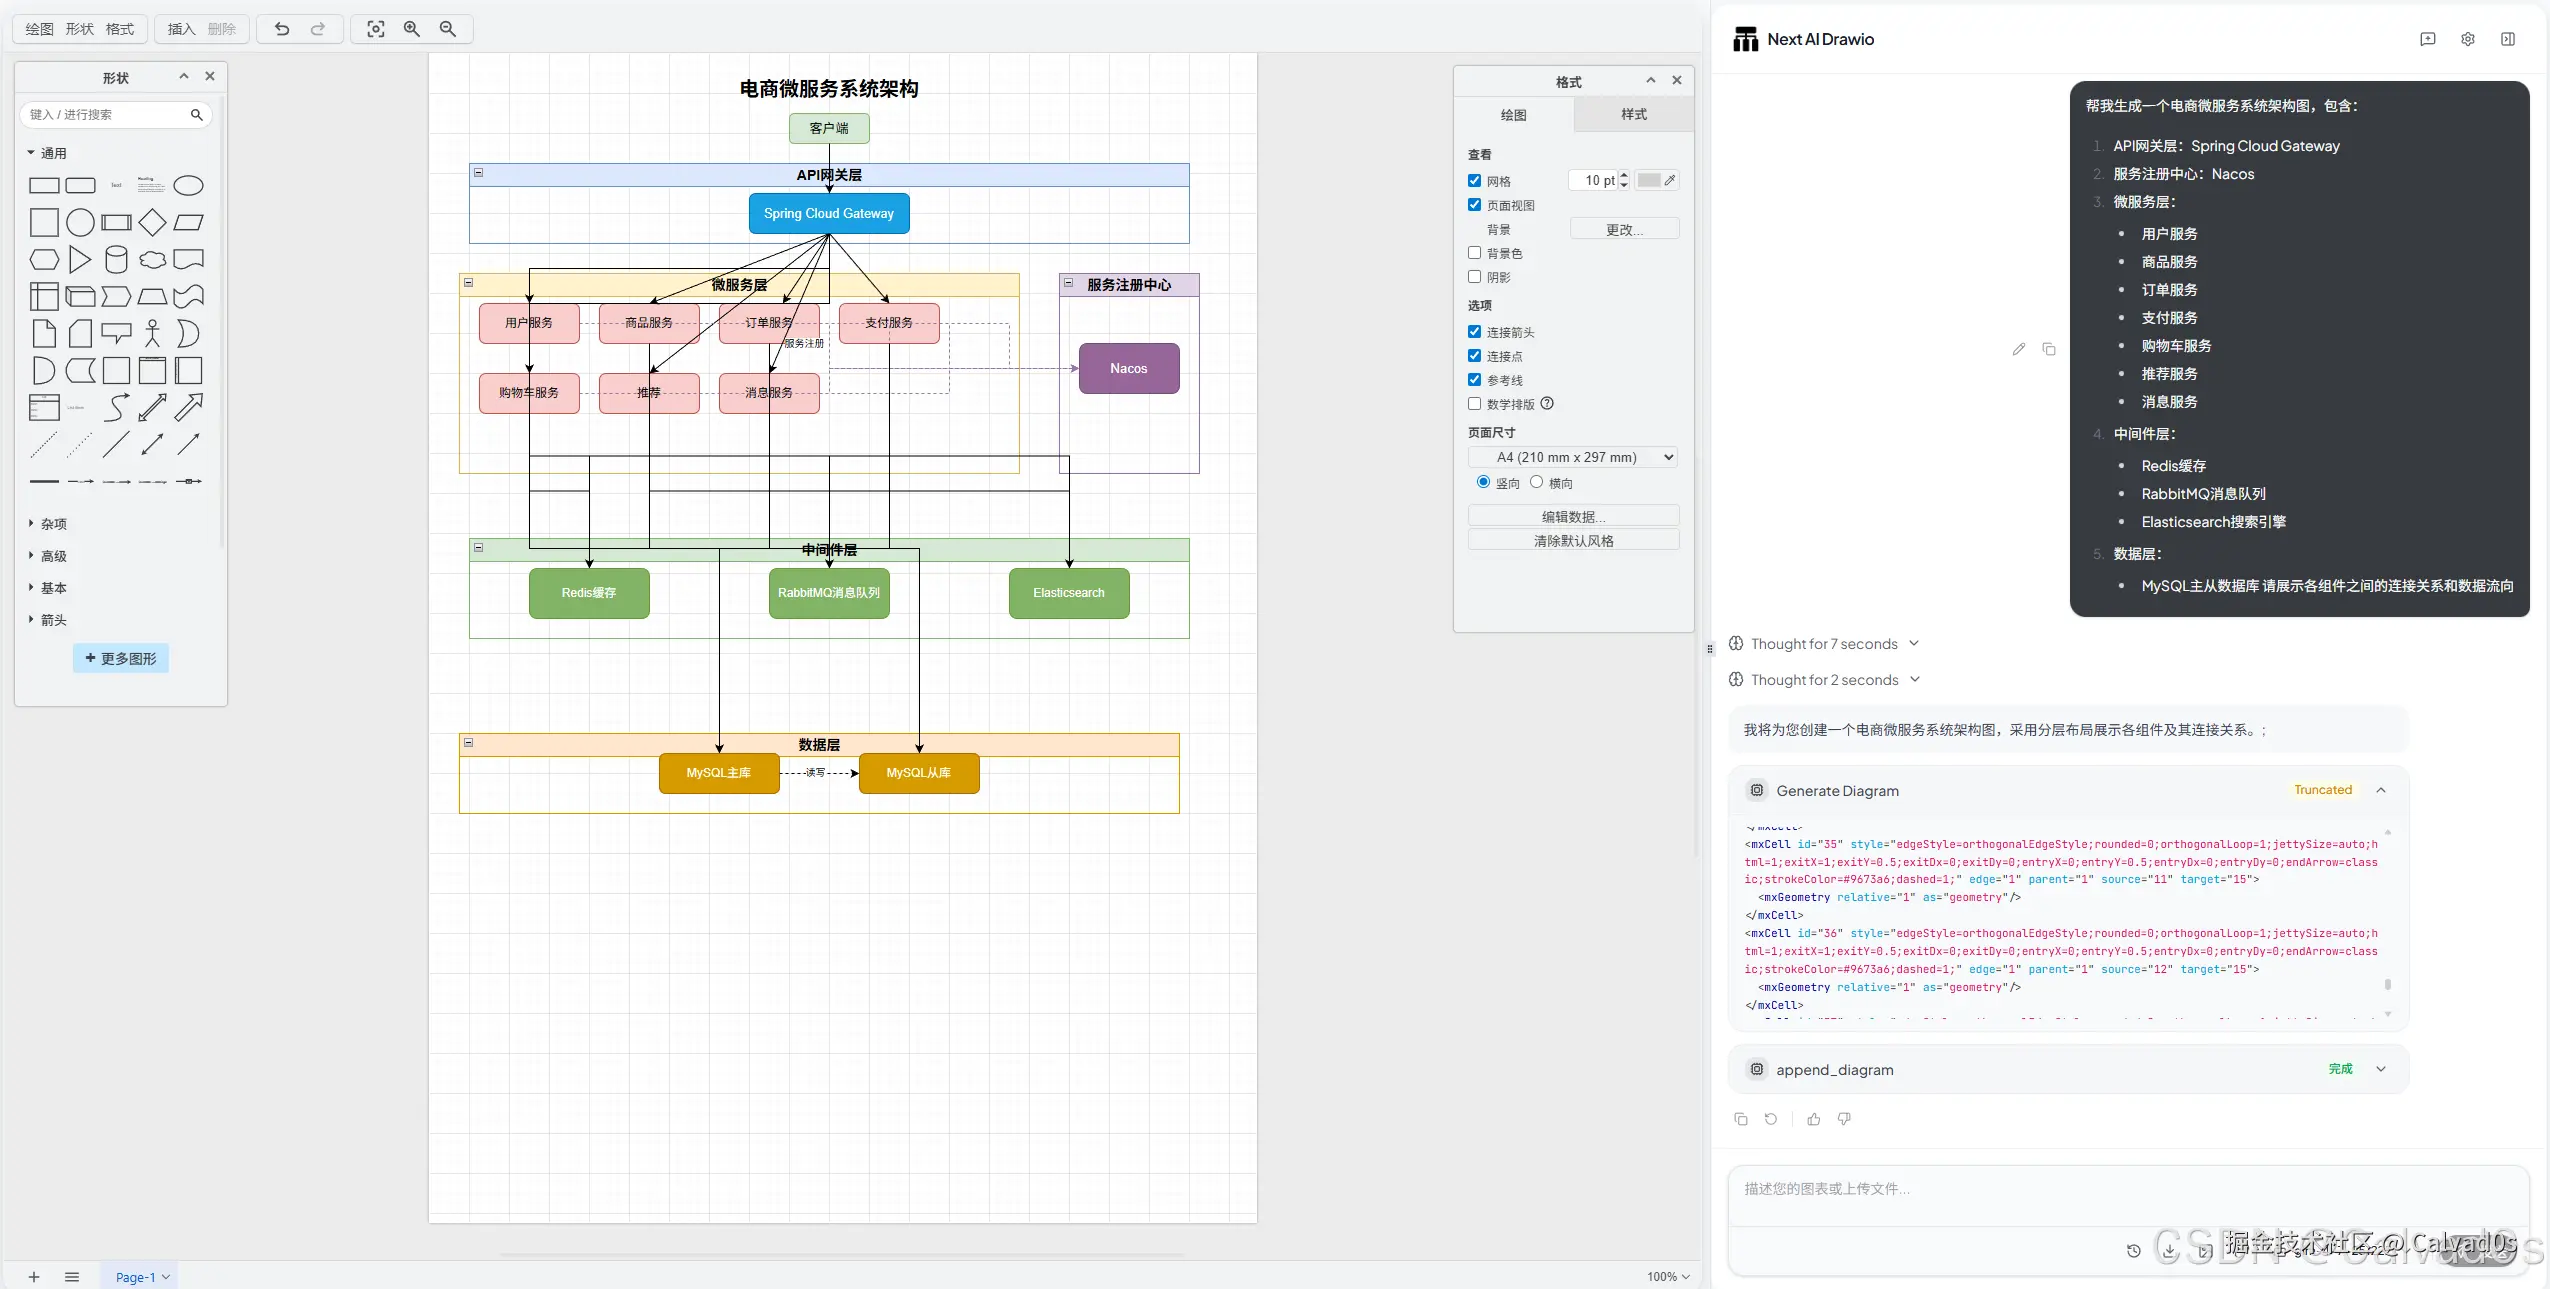Screen dimensions: 2550x1289
Task: Expand the 杂项 shapes category
Action: [53, 524]
